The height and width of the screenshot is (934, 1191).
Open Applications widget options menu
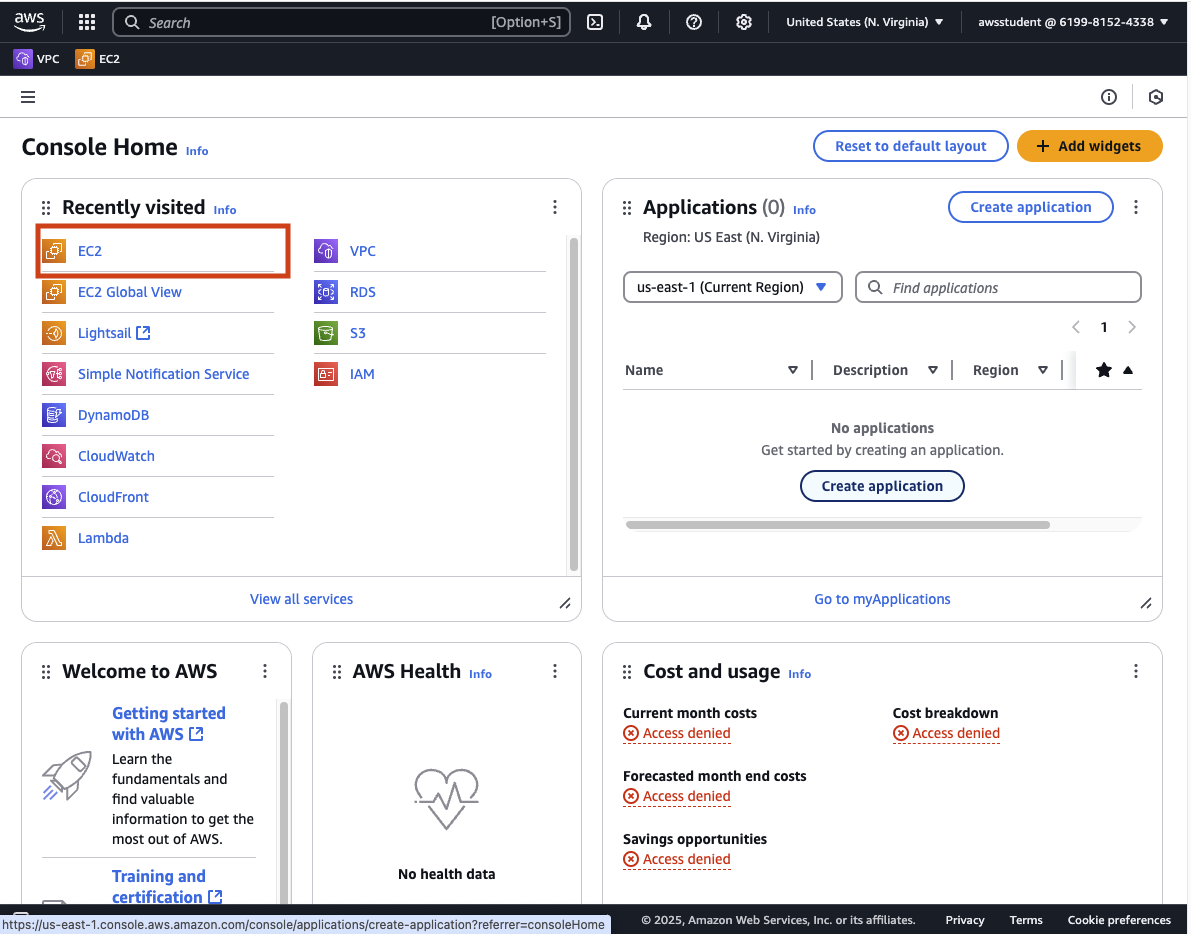pos(1136,207)
